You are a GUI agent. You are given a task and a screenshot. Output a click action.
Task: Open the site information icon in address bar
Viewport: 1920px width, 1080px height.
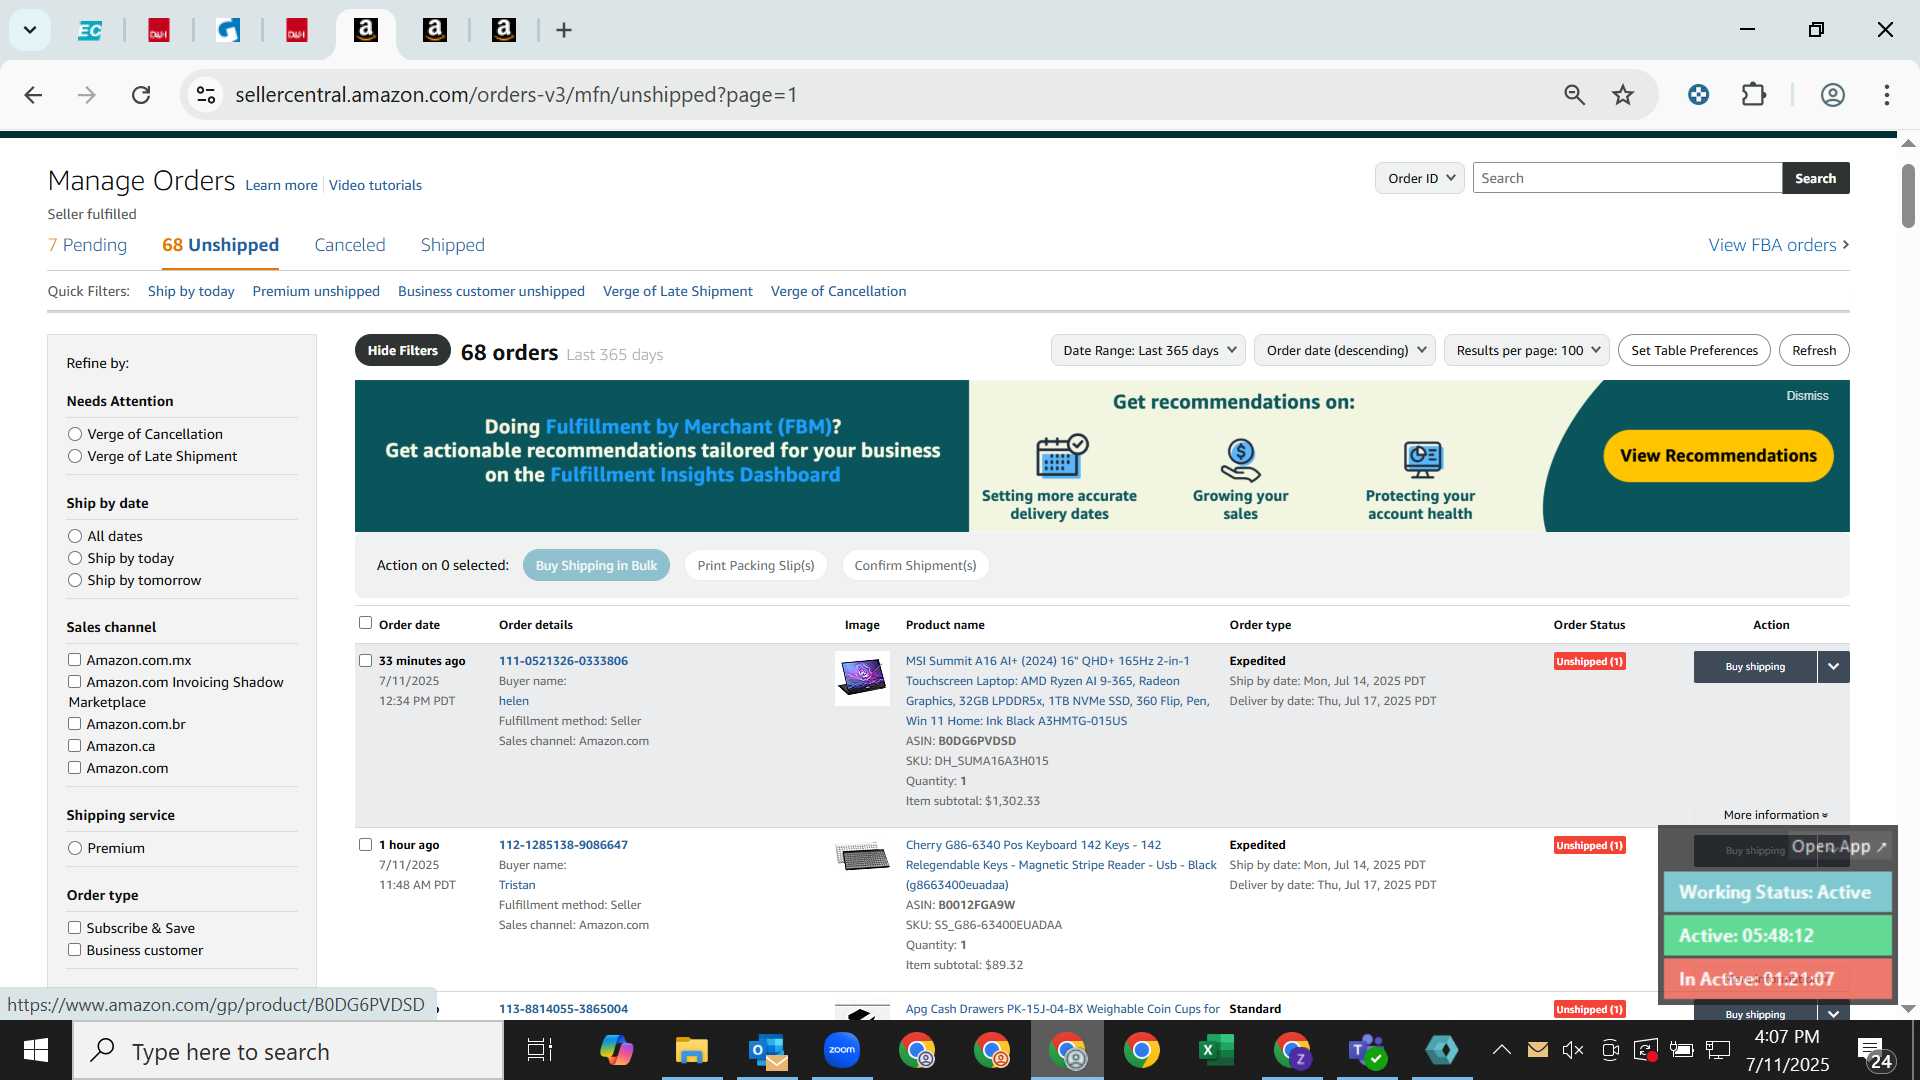click(x=206, y=95)
